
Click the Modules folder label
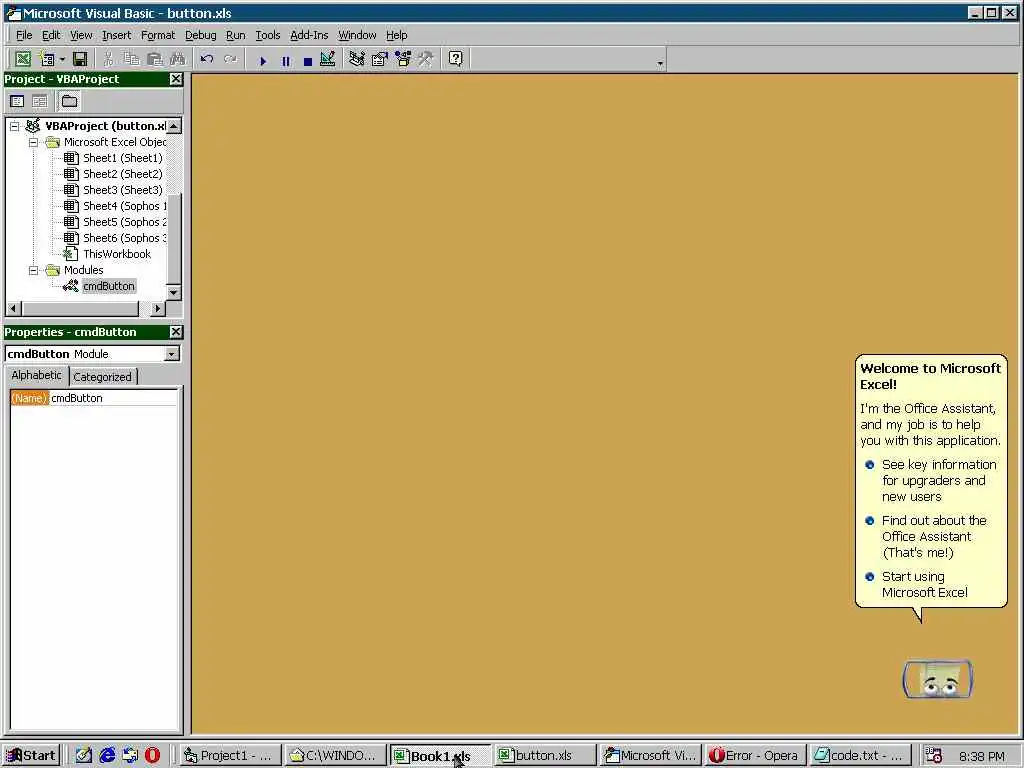83,270
